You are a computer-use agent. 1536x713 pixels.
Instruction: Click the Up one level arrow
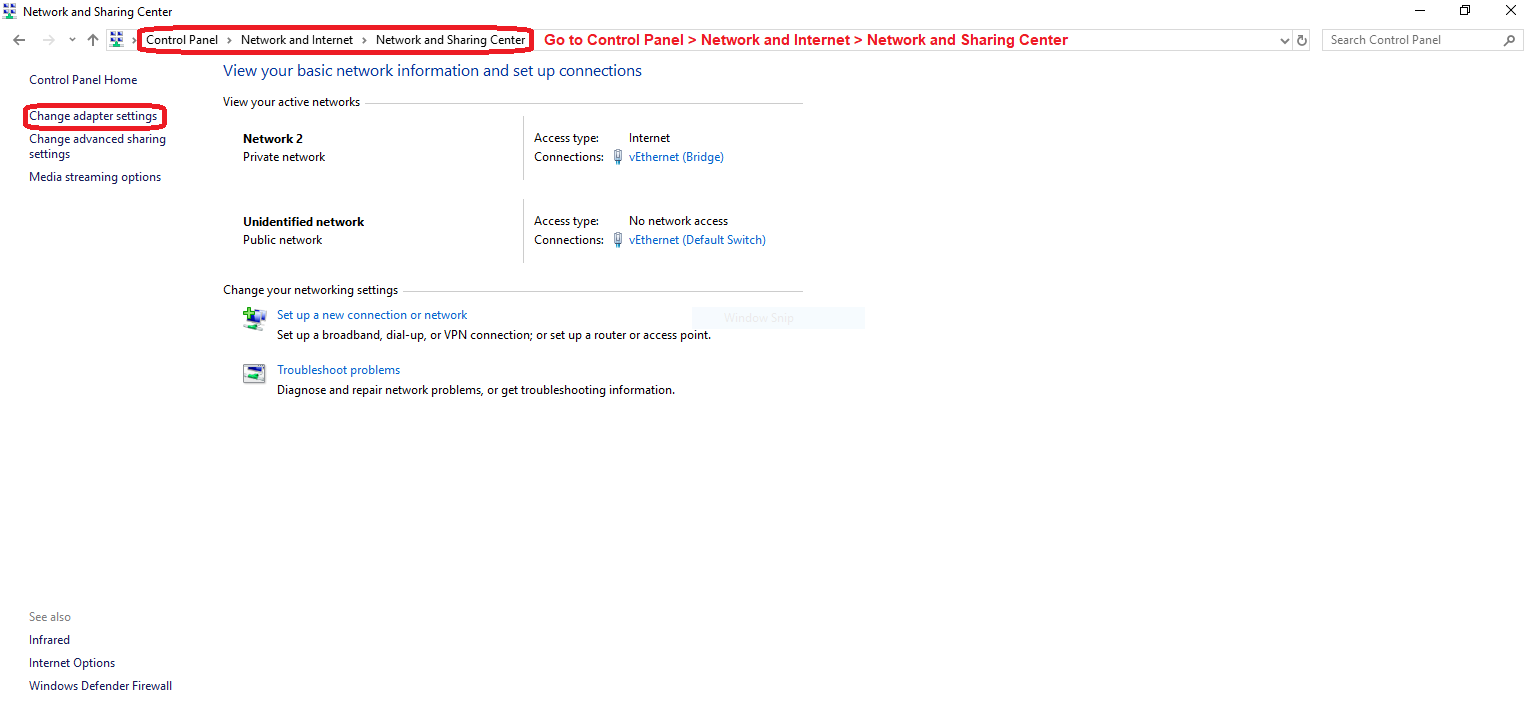click(x=93, y=40)
